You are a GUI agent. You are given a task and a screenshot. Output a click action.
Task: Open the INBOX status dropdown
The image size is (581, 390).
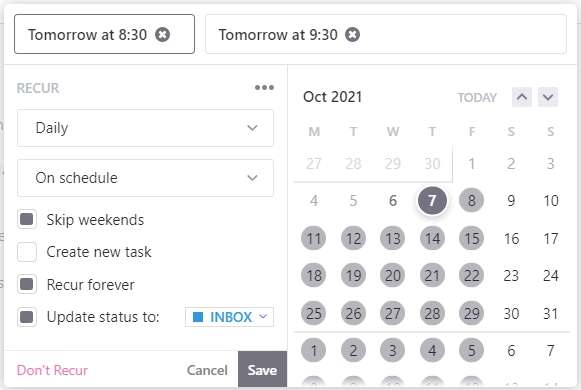[x=229, y=317]
